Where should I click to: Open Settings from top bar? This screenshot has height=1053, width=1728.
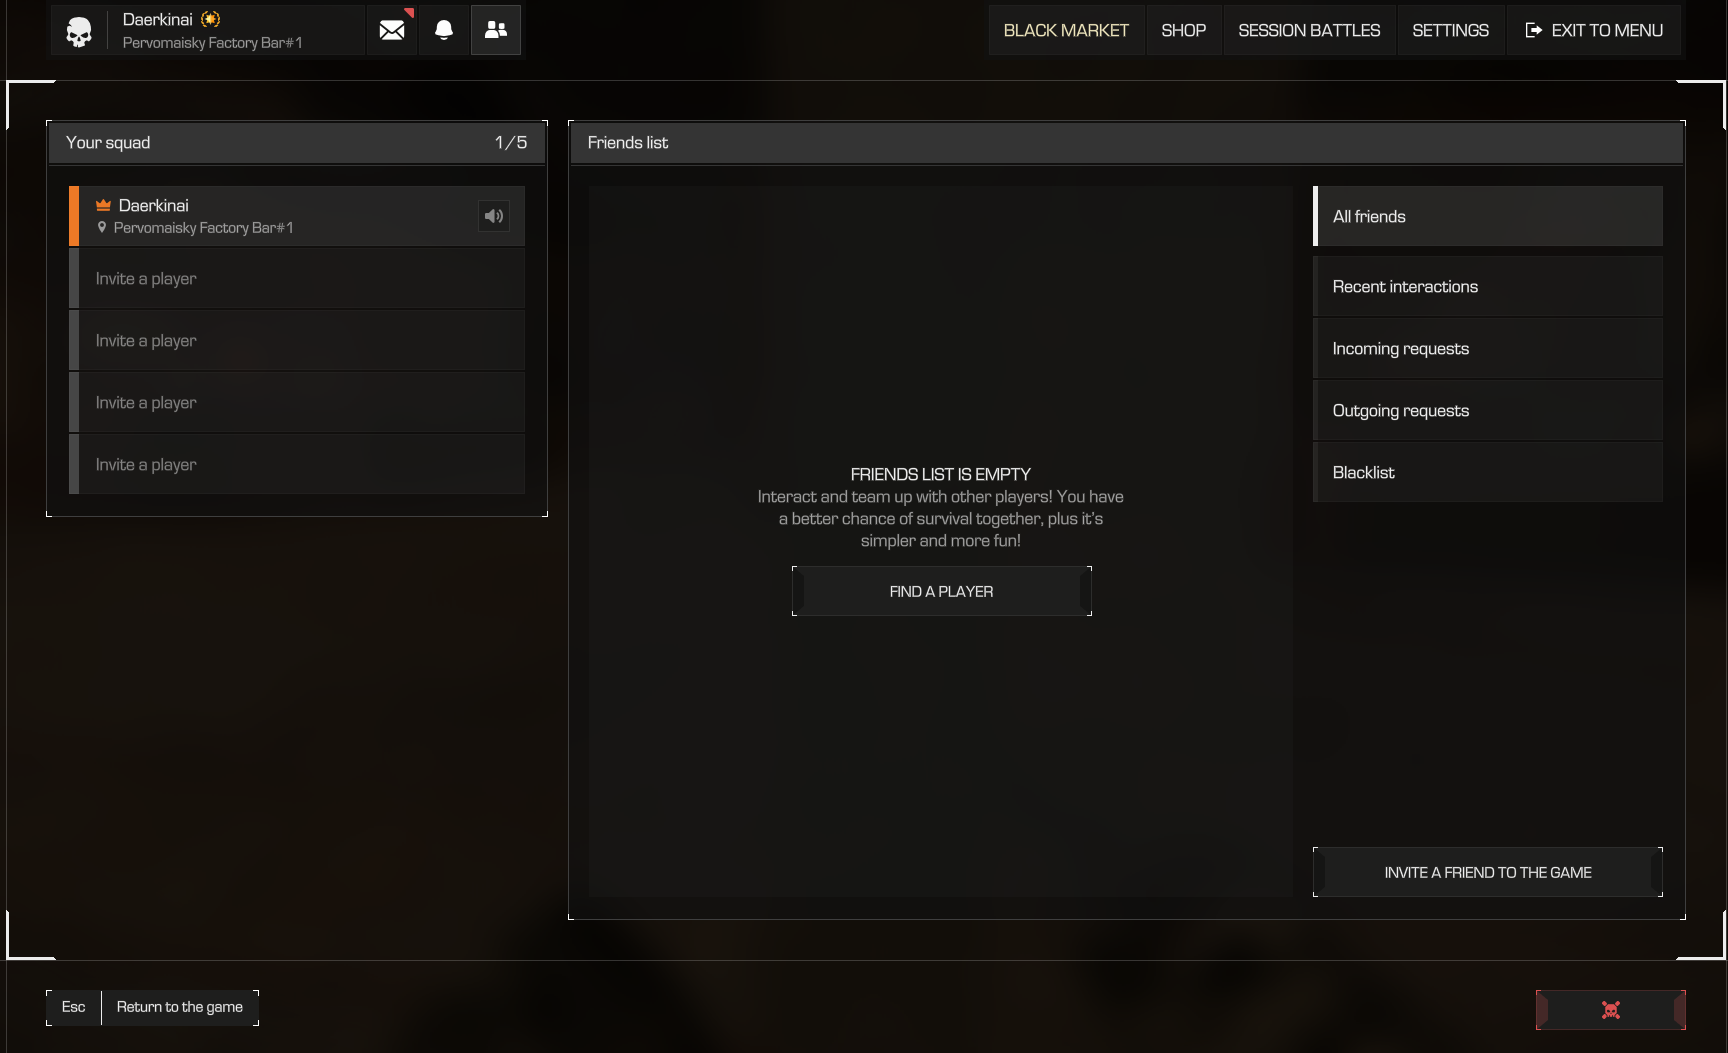[1450, 30]
